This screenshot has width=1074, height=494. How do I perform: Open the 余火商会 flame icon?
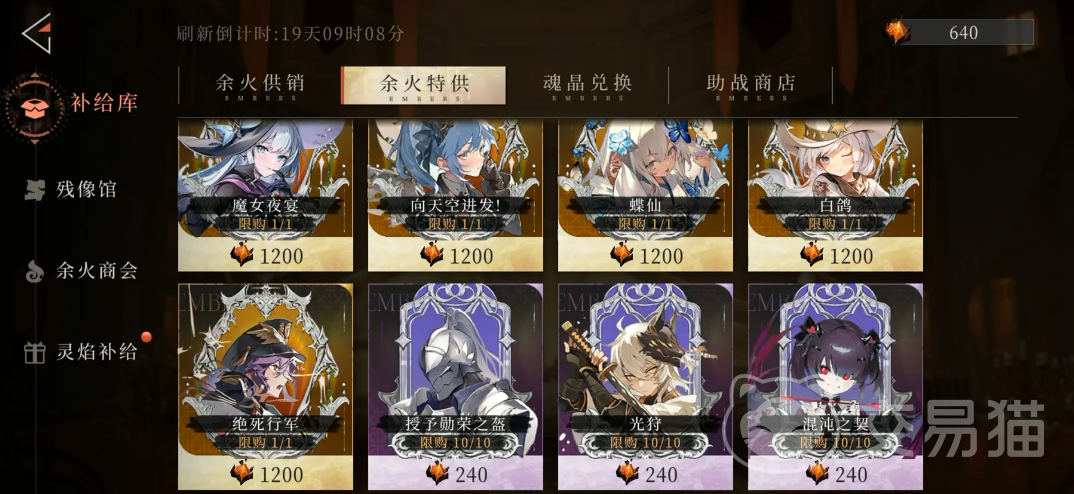tap(34, 271)
